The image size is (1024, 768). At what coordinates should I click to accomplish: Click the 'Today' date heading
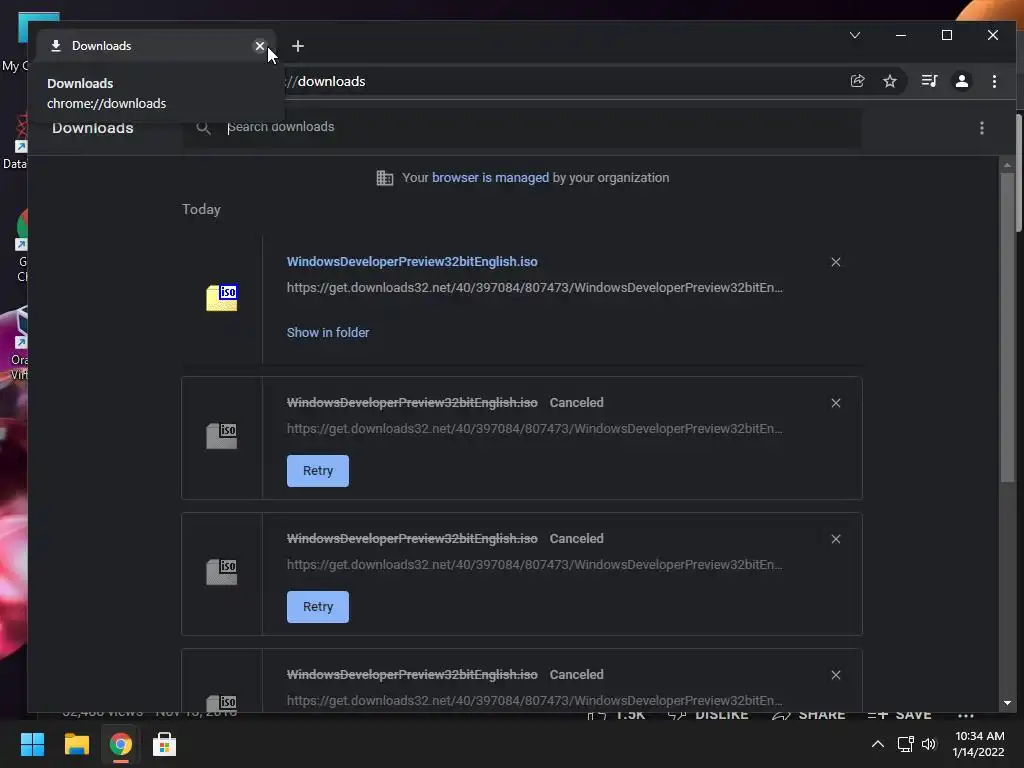coord(201,209)
